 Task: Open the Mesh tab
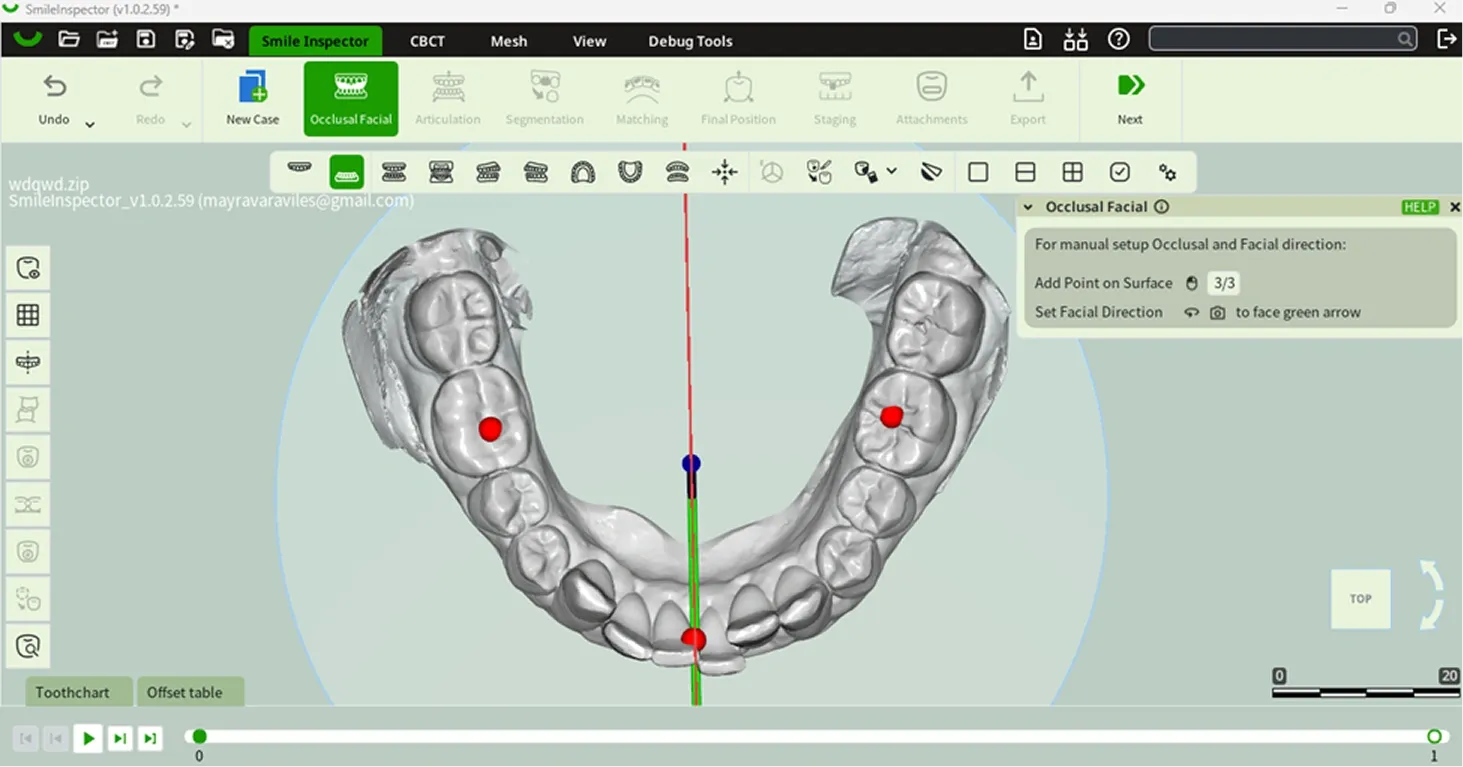click(508, 41)
